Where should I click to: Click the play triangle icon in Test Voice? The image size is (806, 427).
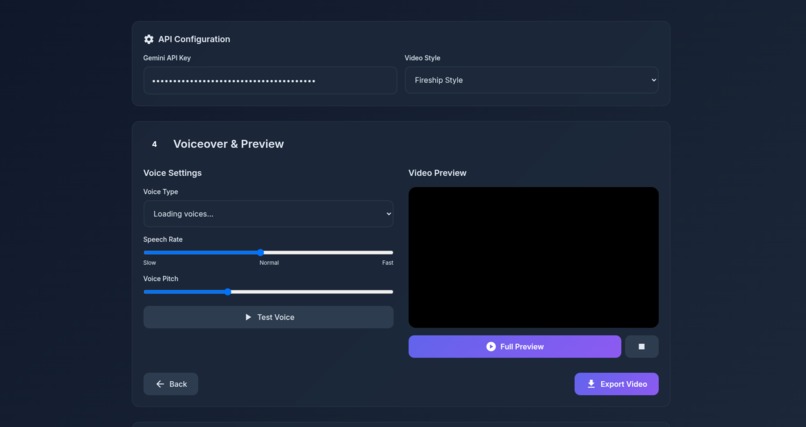[x=248, y=317]
